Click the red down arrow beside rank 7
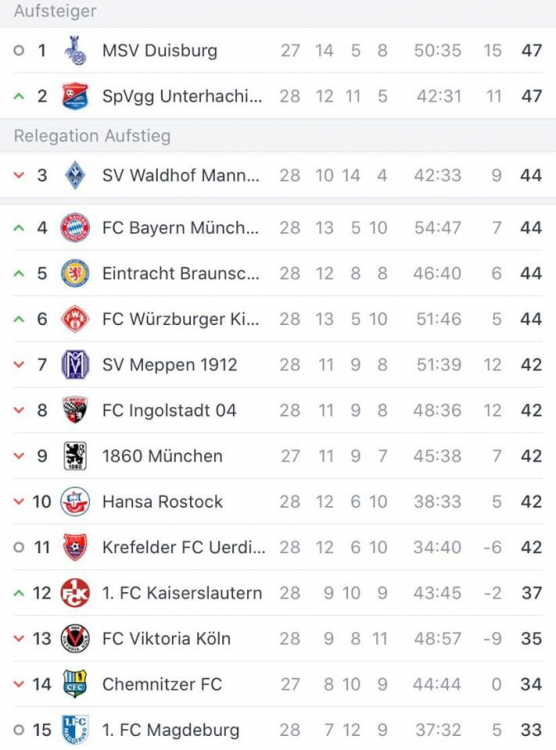 point(19,364)
